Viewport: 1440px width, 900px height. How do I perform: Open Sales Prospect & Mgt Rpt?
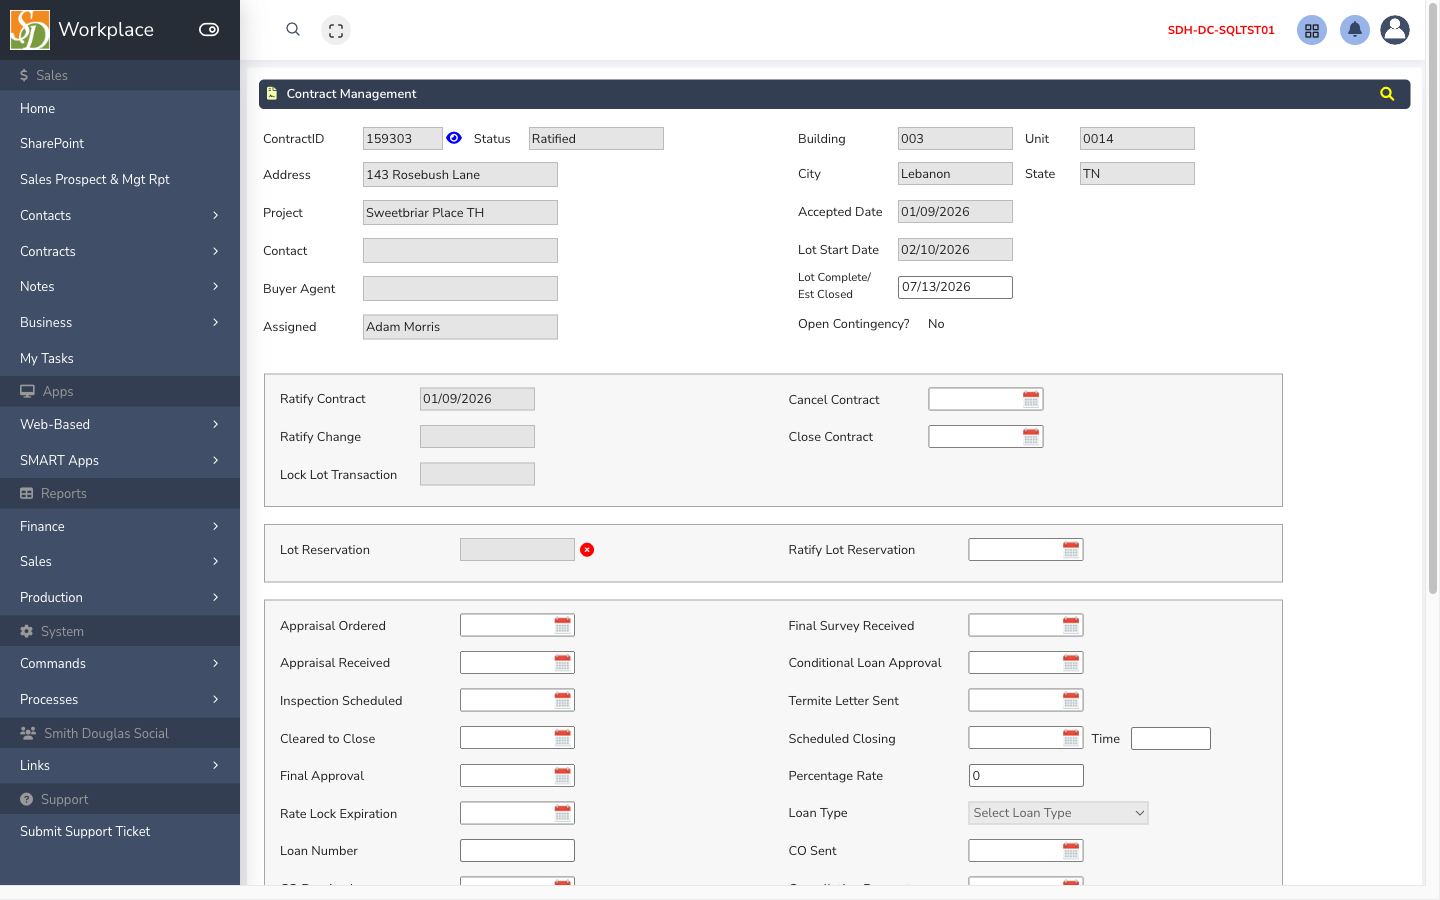pyautogui.click(x=120, y=179)
